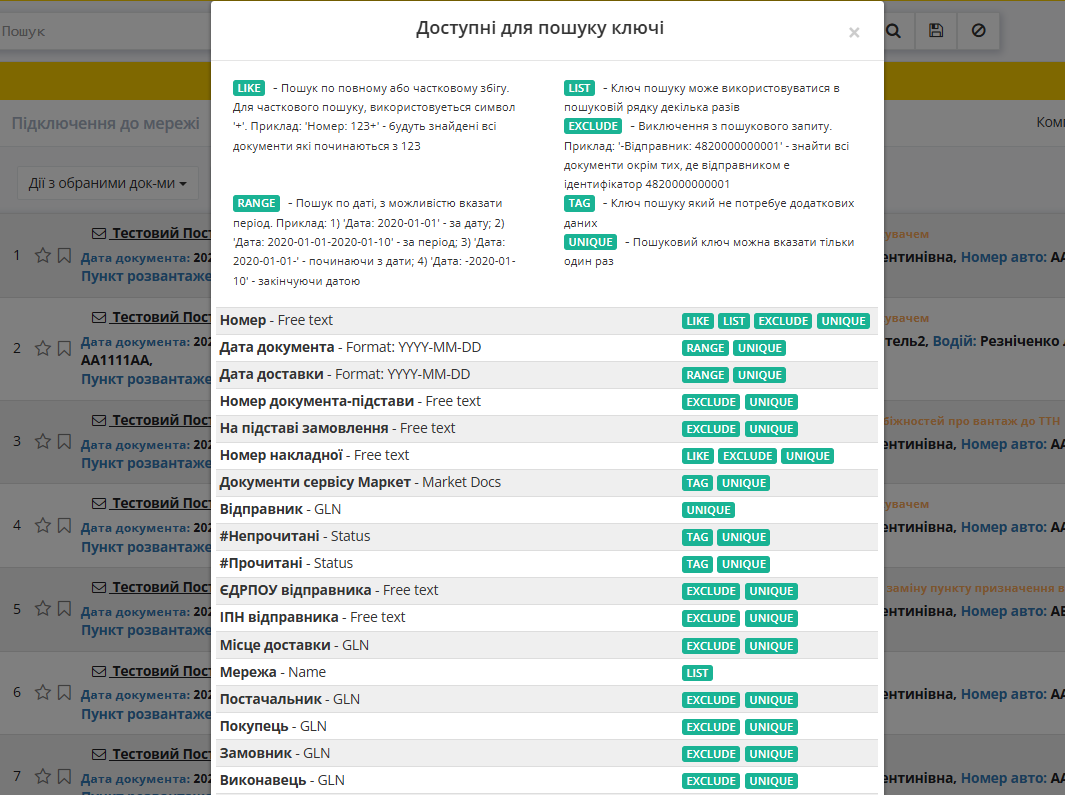Click the clear search ban icon
Image resolution: width=1065 pixels, height=795 pixels.
click(978, 31)
